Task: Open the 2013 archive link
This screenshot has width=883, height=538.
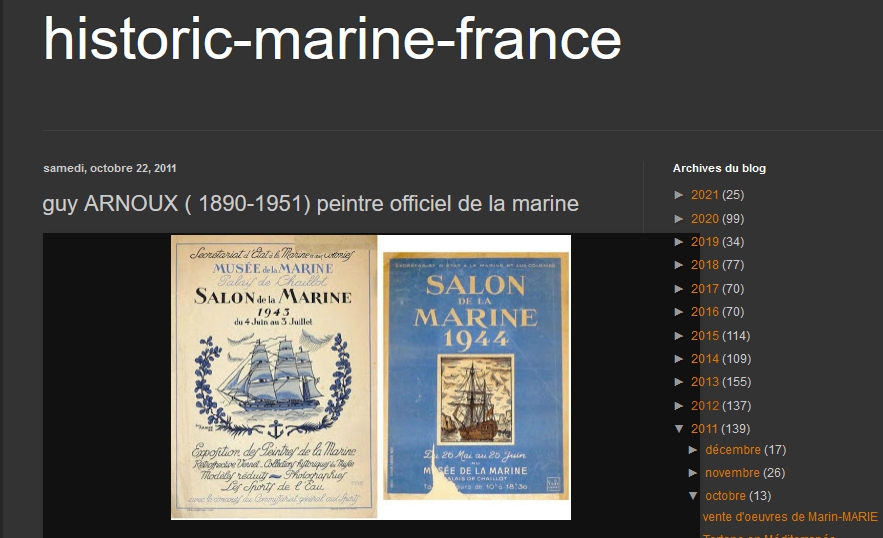Action: coord(704,382)
